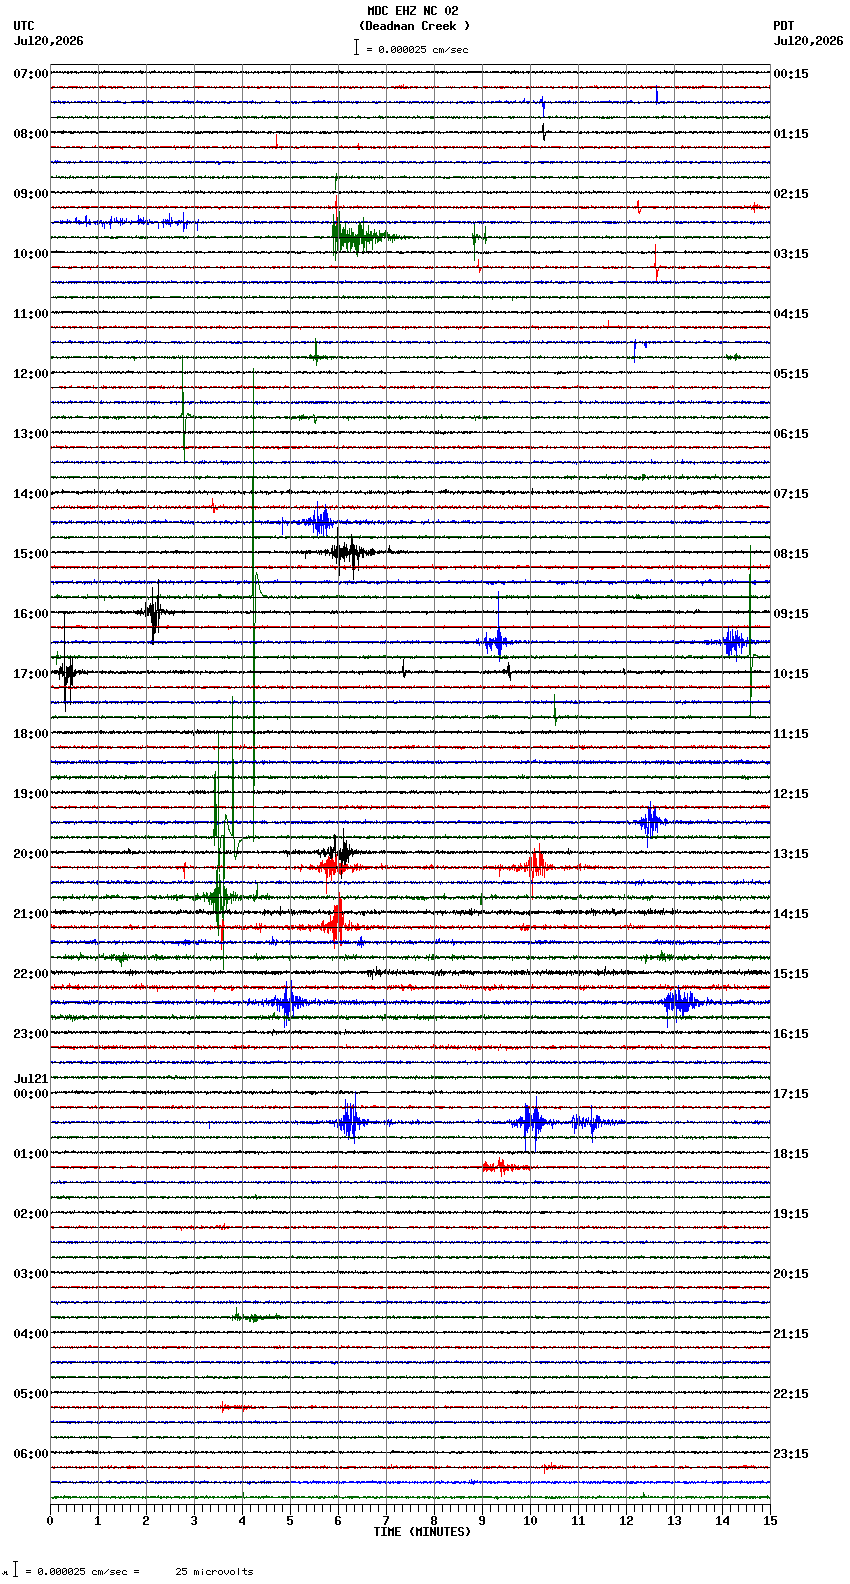
Task: Click the "23:00" UTC time label
Action: (31, 1034)
